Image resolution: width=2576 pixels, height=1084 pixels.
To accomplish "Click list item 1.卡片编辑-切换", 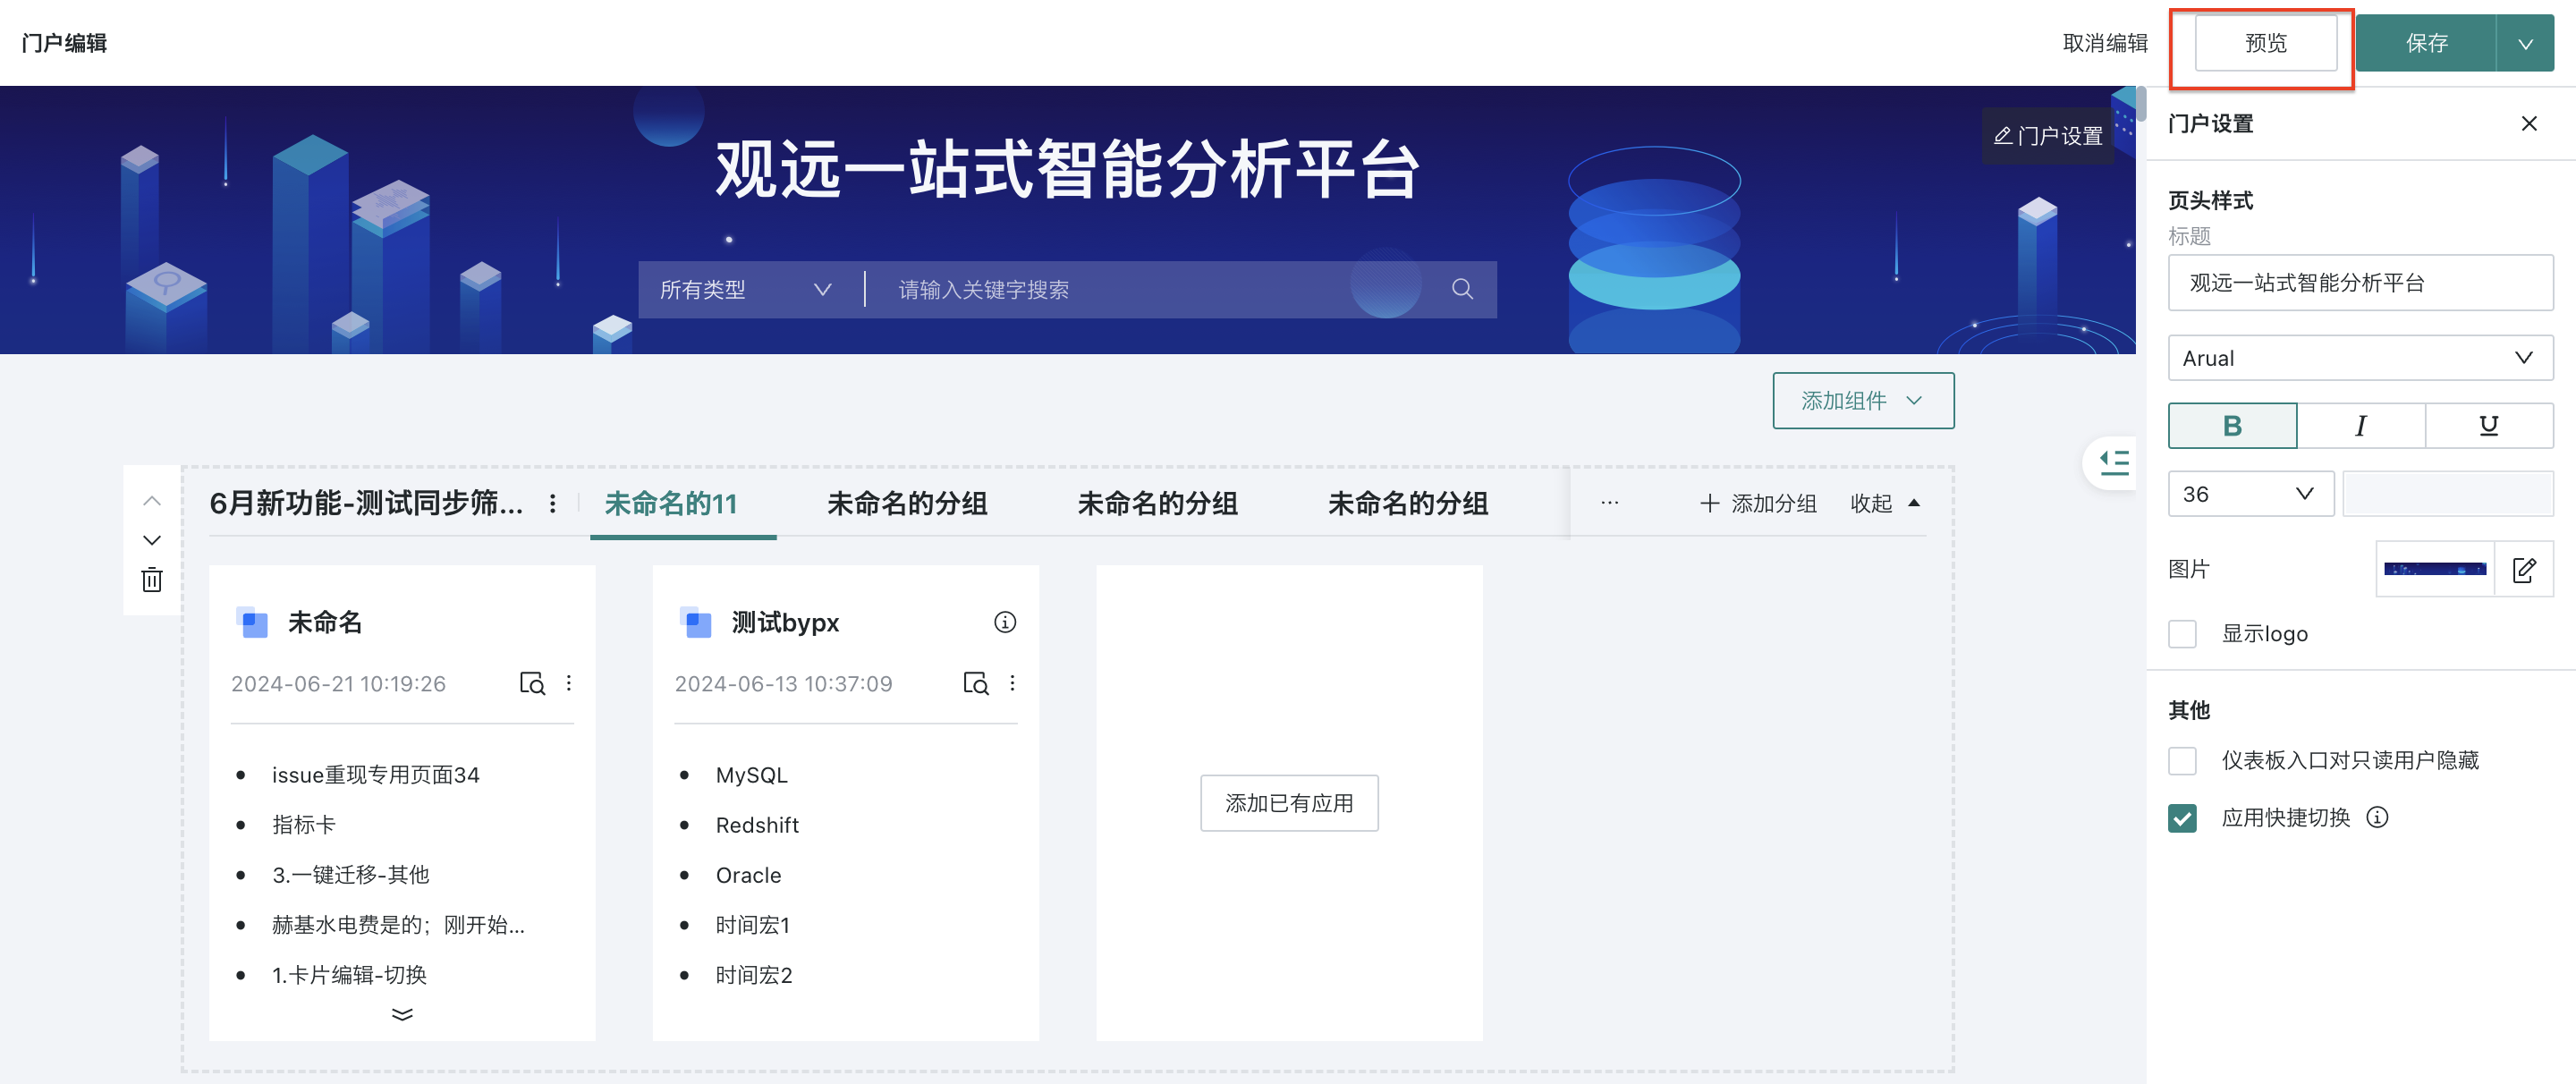I will [349, 975].
